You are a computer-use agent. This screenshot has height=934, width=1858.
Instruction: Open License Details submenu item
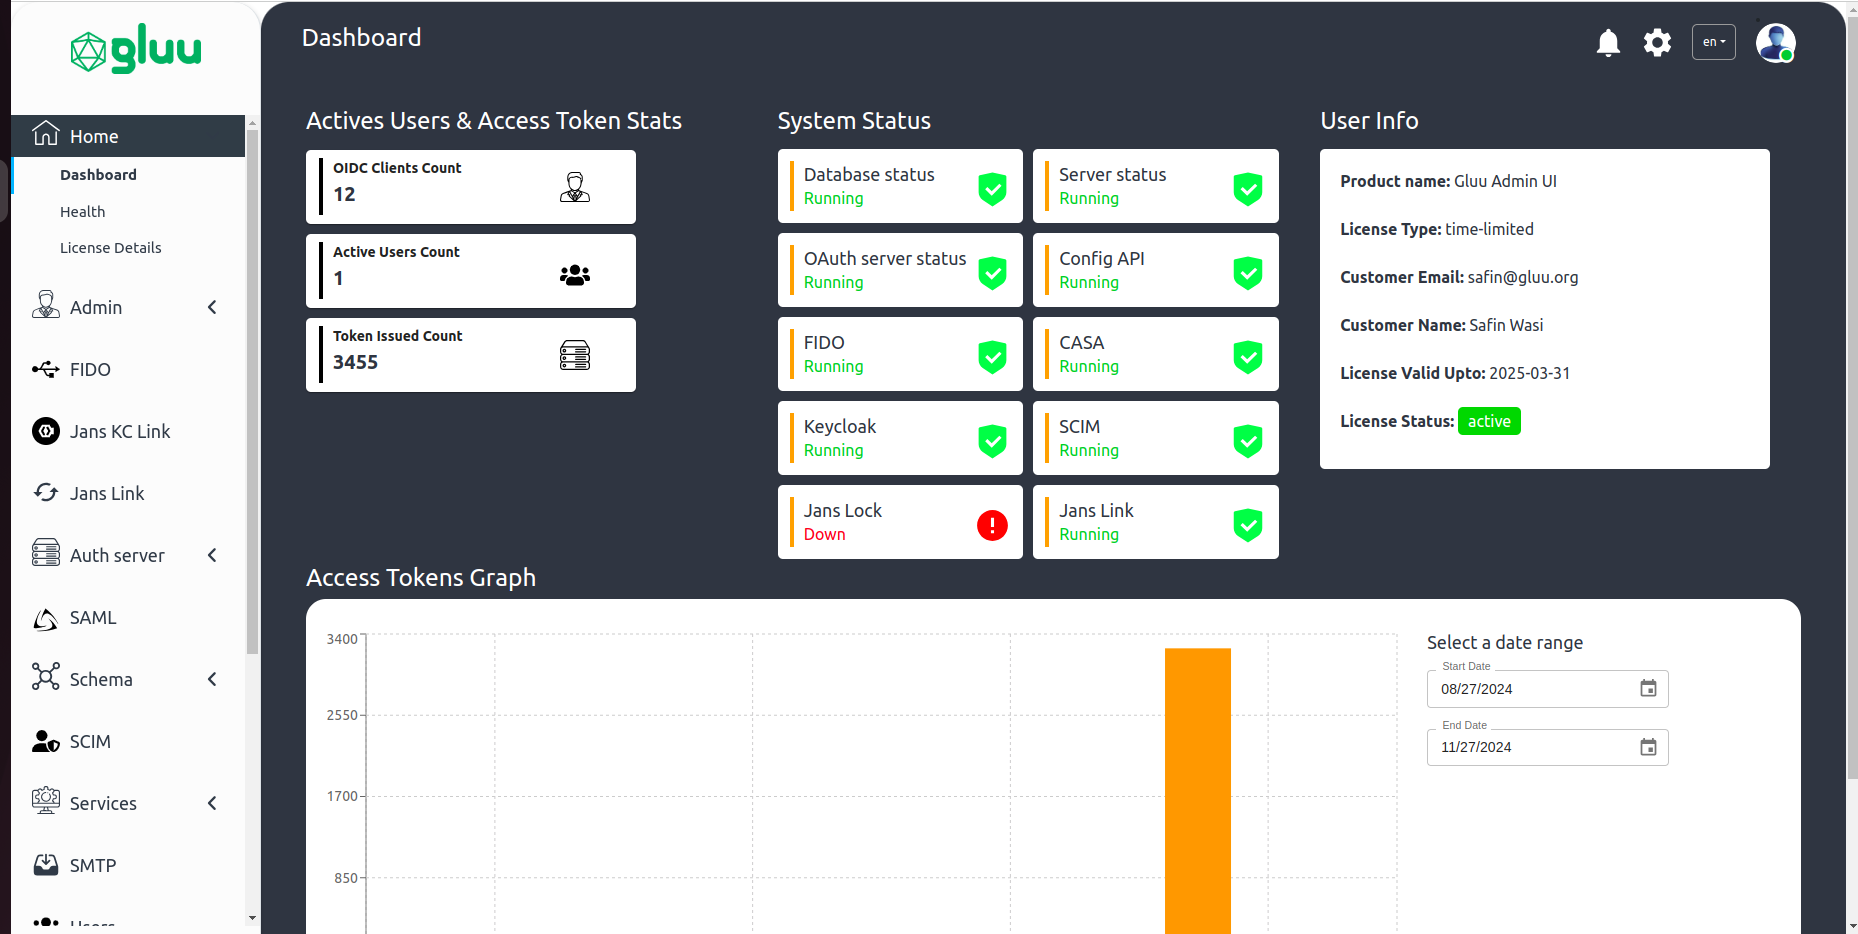click(110, 248)
